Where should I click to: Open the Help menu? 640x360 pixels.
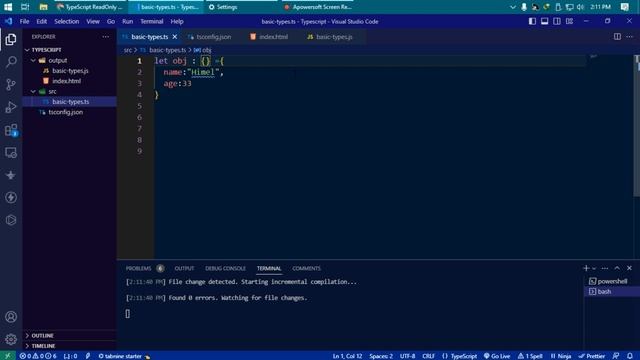click(x=177, y=21)
